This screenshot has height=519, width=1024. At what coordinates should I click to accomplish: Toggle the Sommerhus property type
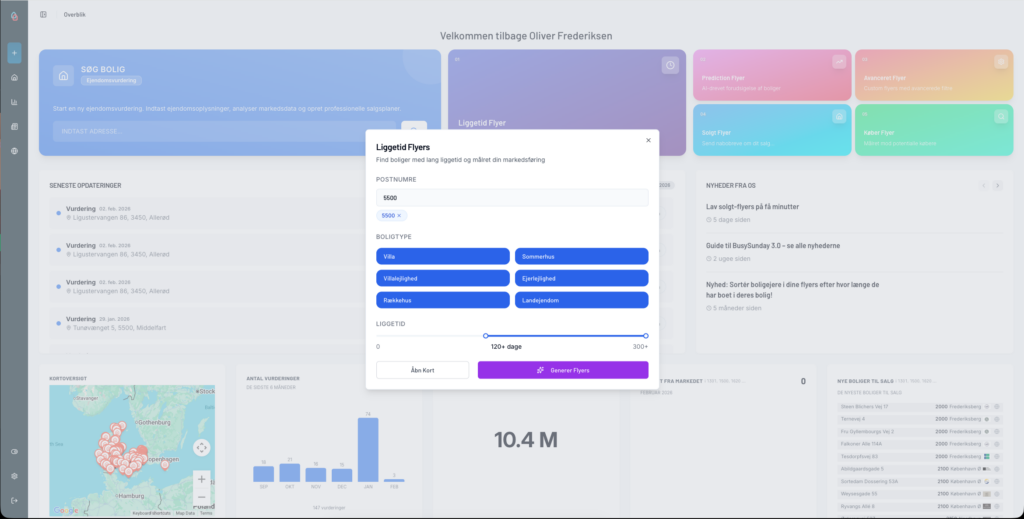(581, 256)
